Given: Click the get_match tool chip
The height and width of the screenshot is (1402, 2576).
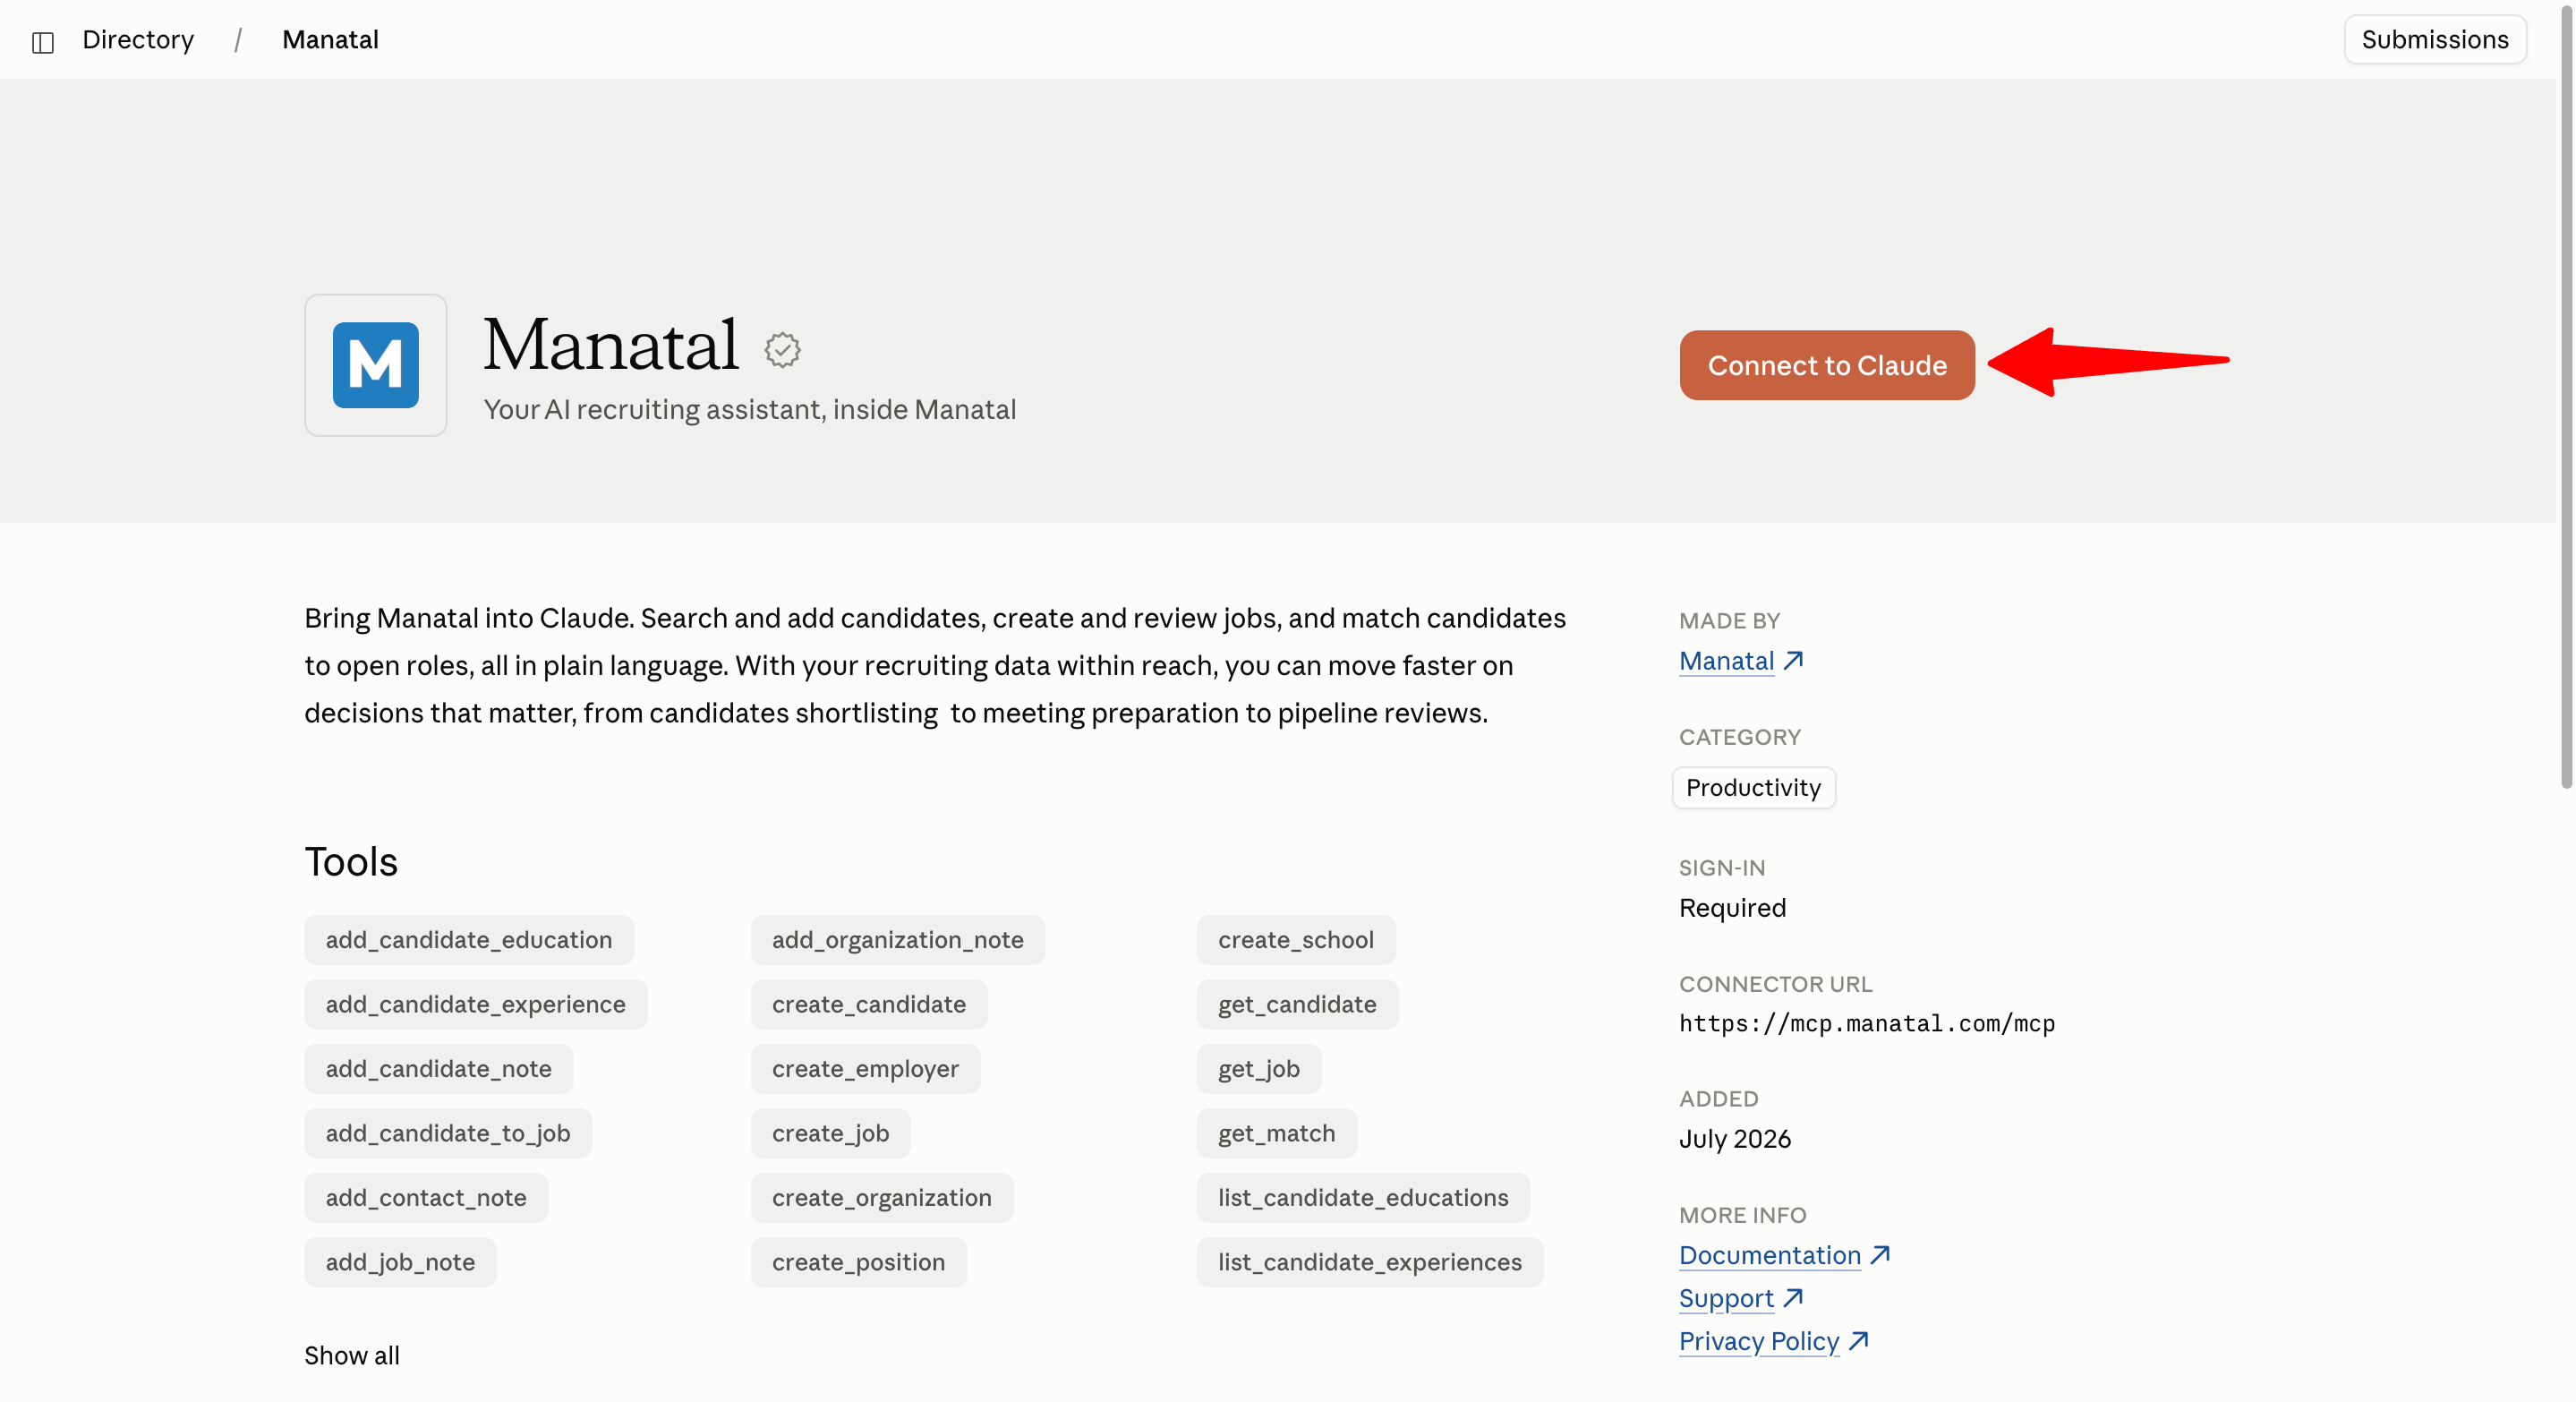Looking at the screenshot, I should (x=1277, y=1133).
